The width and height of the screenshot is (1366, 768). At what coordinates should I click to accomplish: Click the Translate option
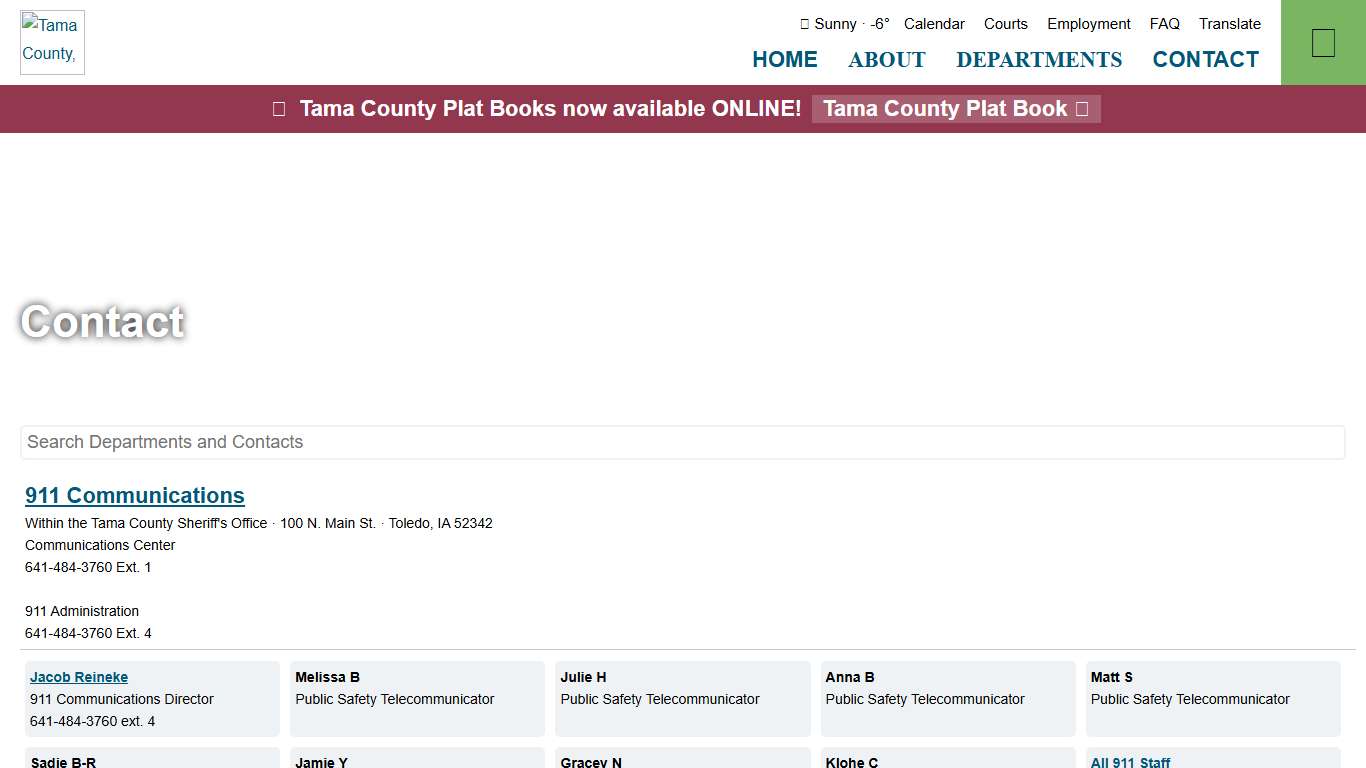point(1229,24)
